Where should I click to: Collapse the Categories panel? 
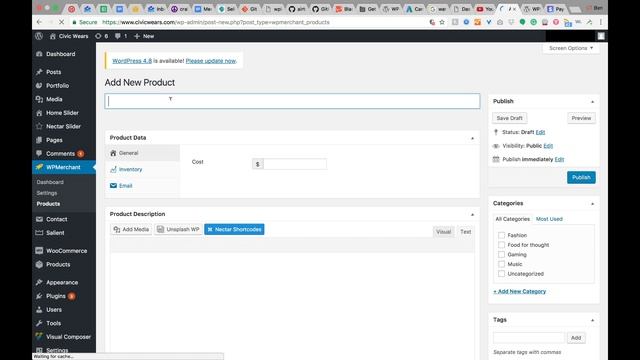click(592, 203)
